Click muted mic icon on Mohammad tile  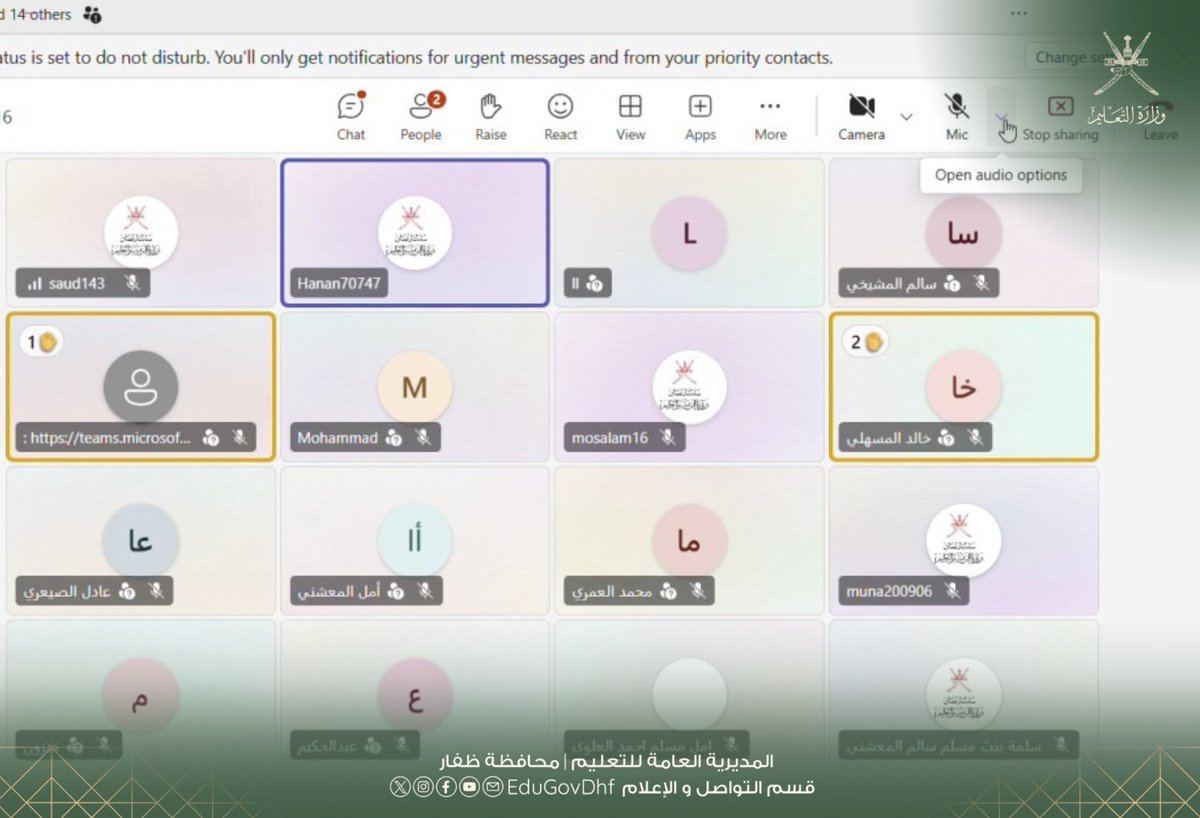[424, 438]
